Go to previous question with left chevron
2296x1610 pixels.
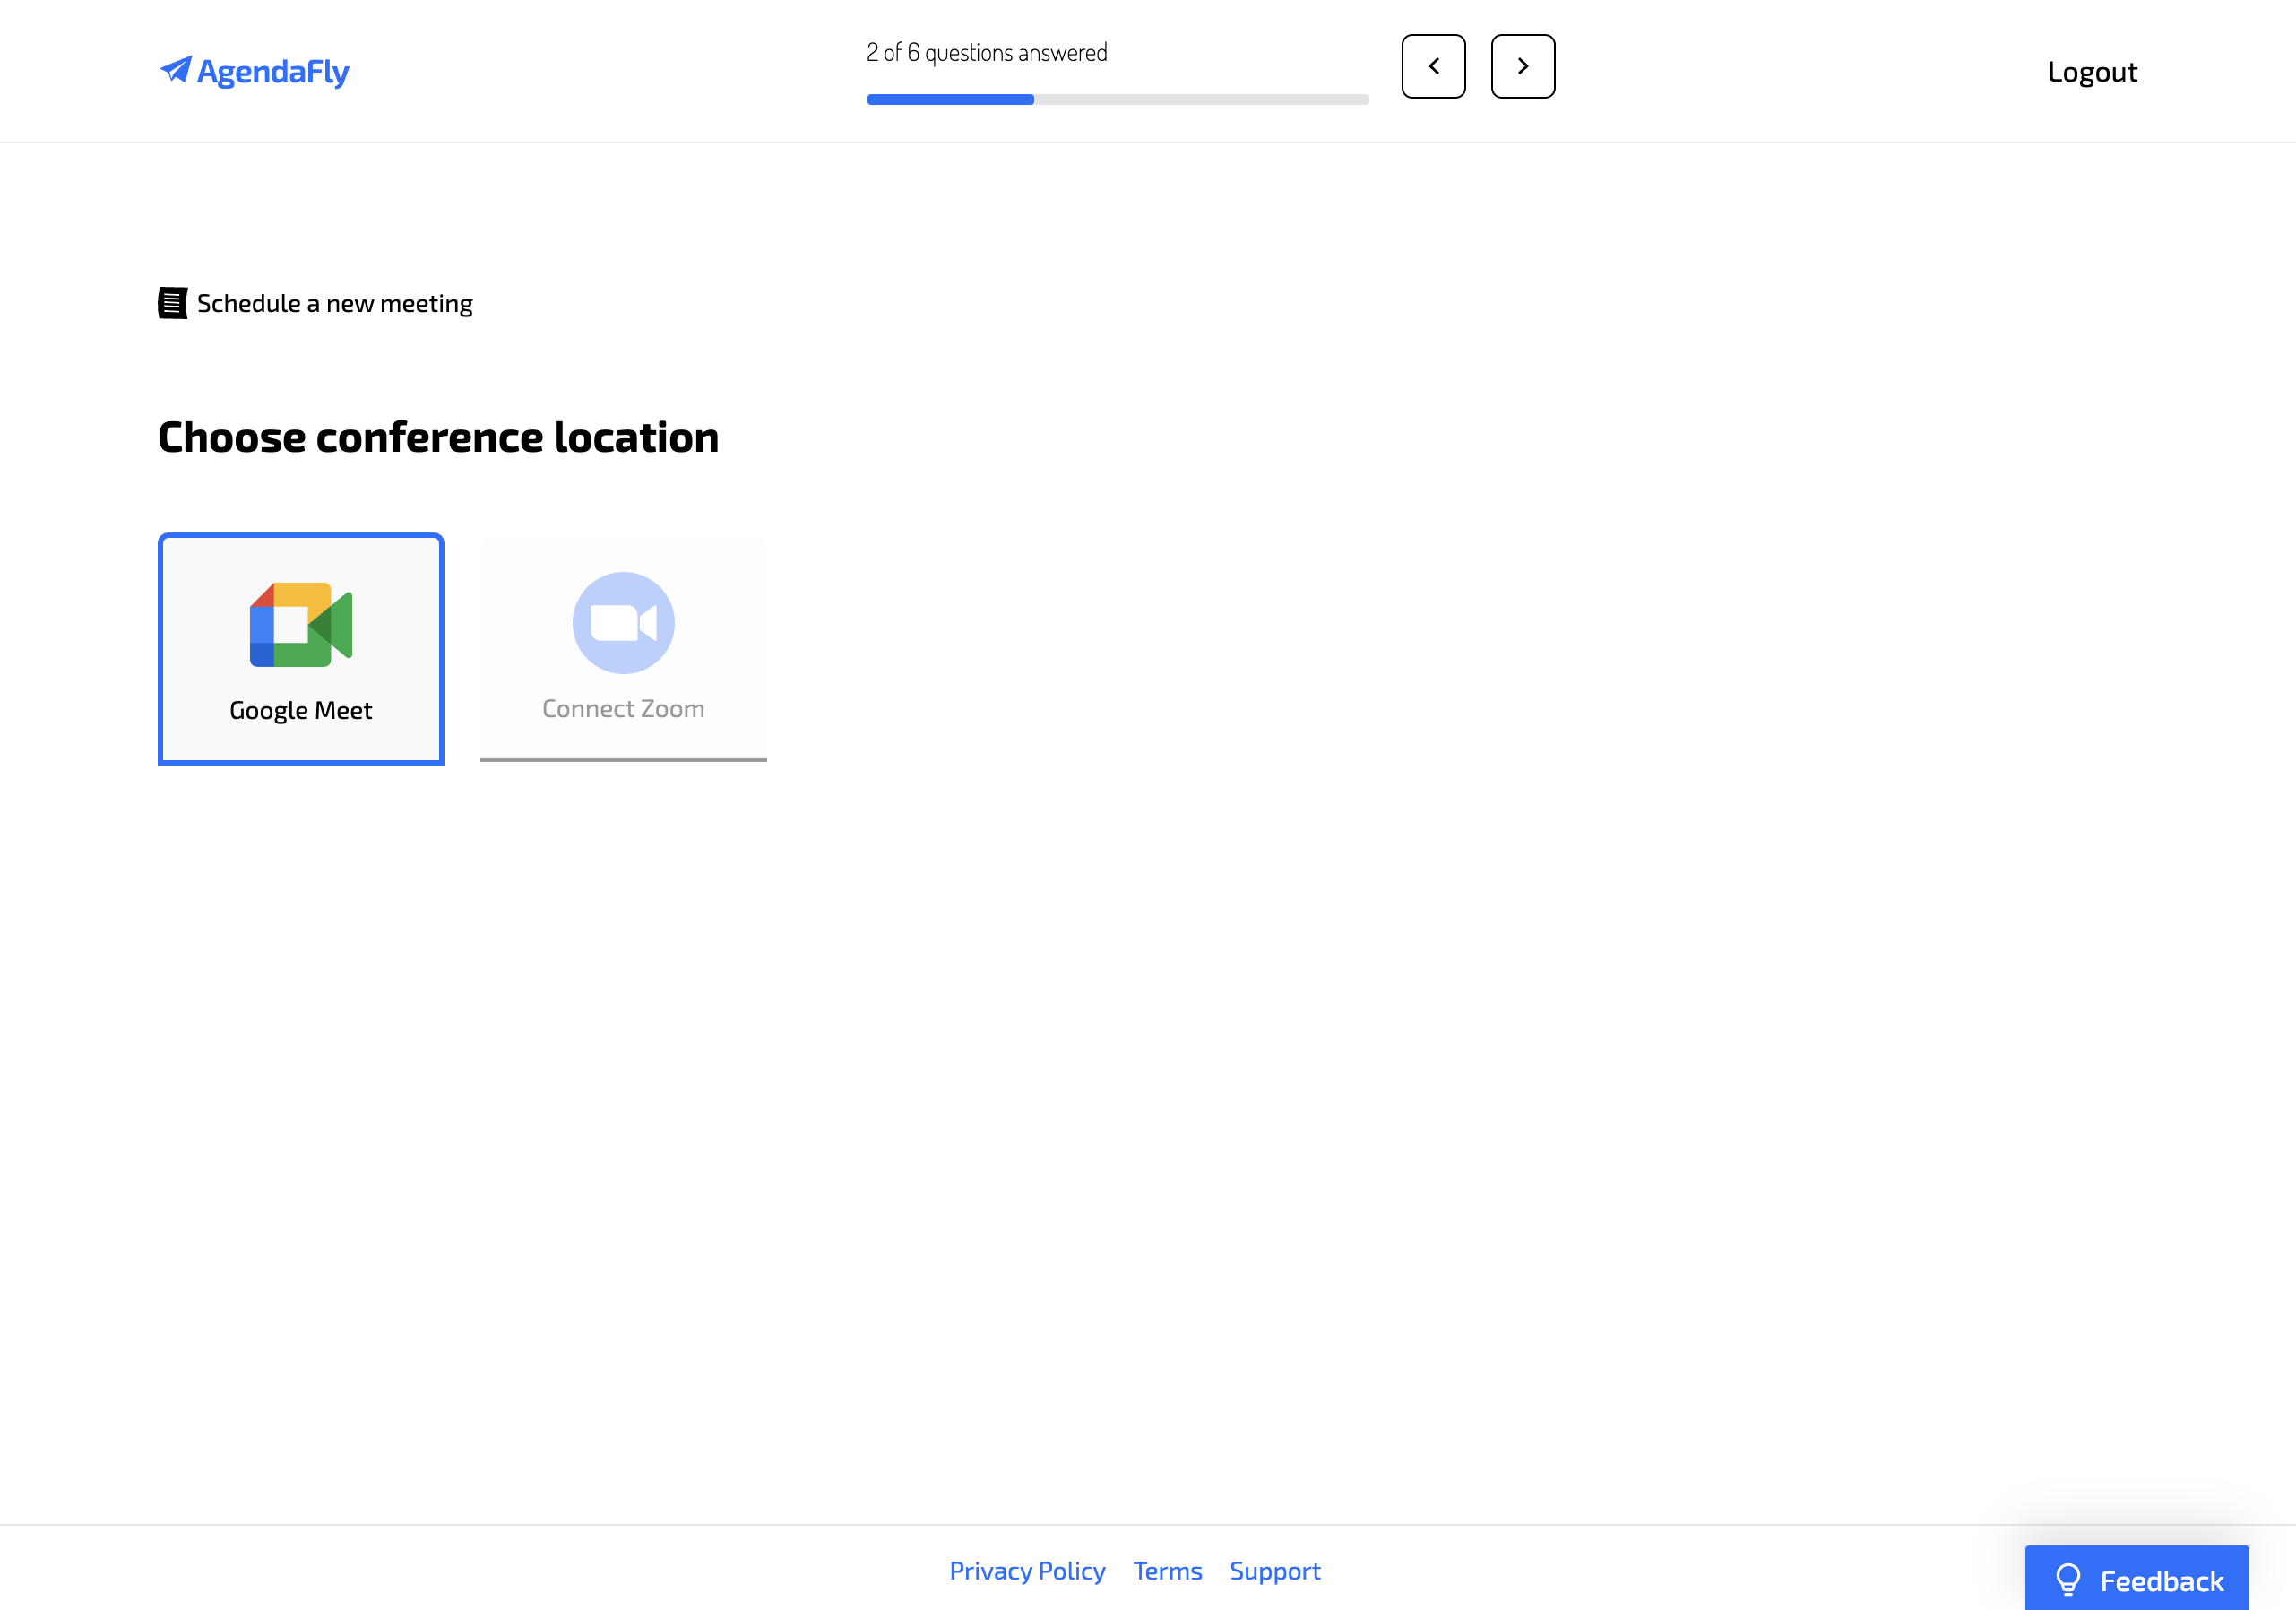(1433, 66)
